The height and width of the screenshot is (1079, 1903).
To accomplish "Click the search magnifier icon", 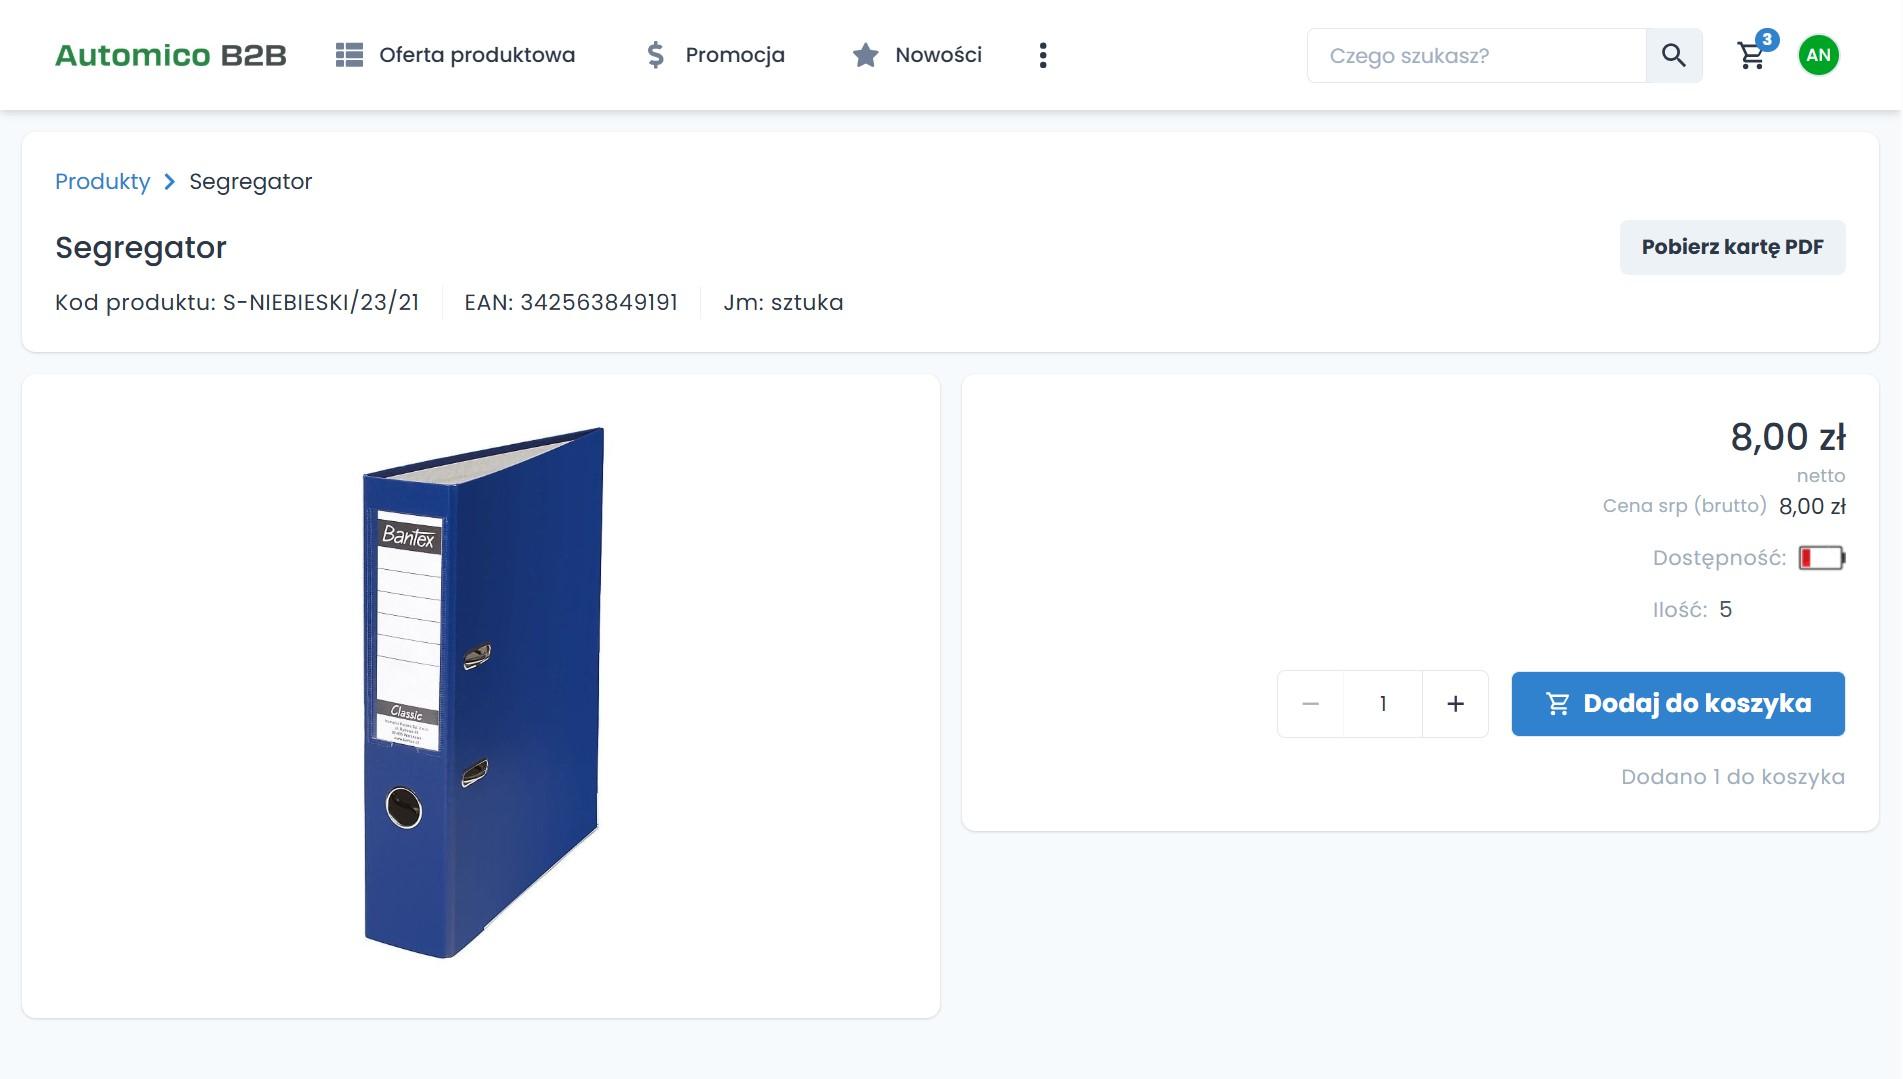I will (1673, 56).
